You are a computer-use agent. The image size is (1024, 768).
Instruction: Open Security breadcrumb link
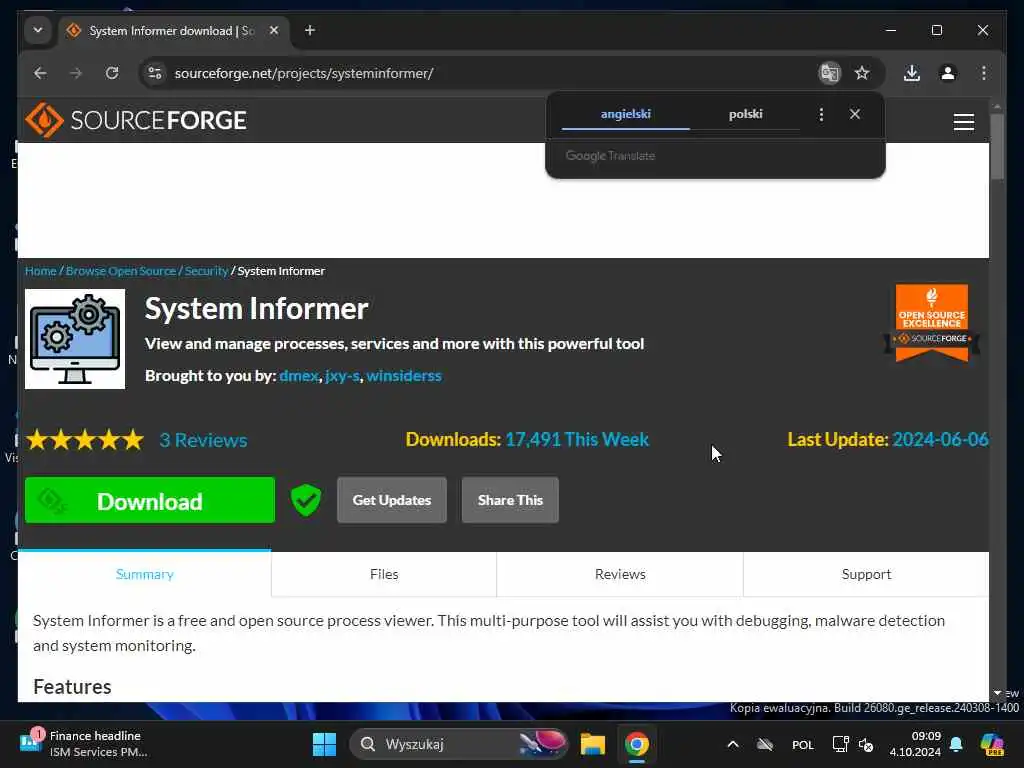206,271
